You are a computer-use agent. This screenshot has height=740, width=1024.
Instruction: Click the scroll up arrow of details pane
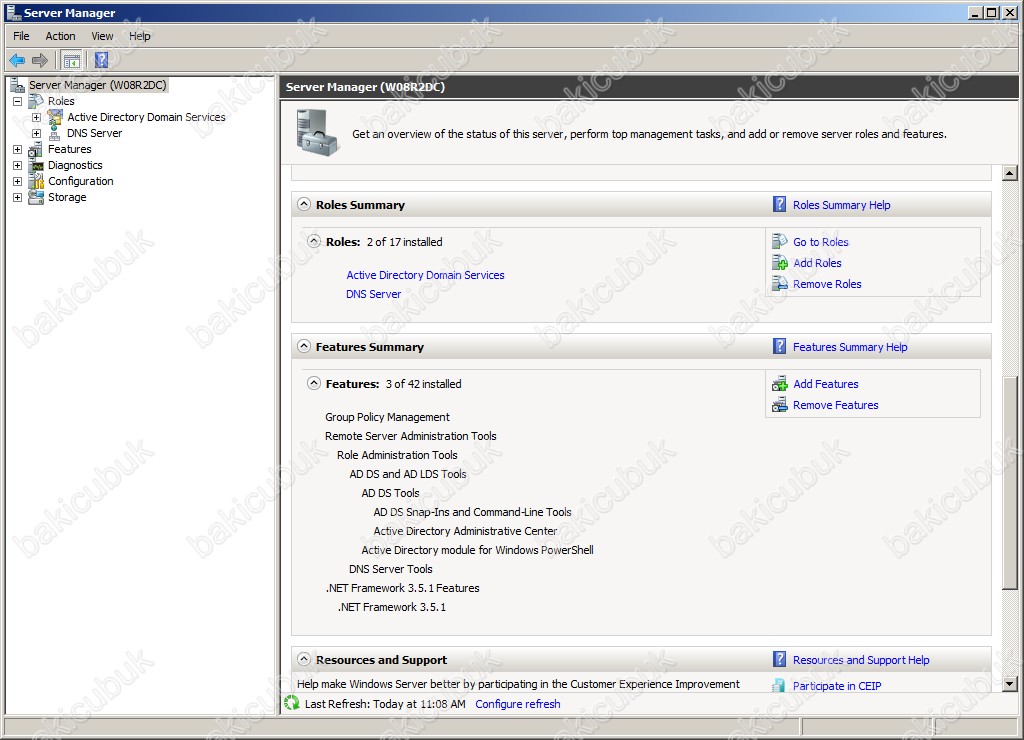point(1010,173)
